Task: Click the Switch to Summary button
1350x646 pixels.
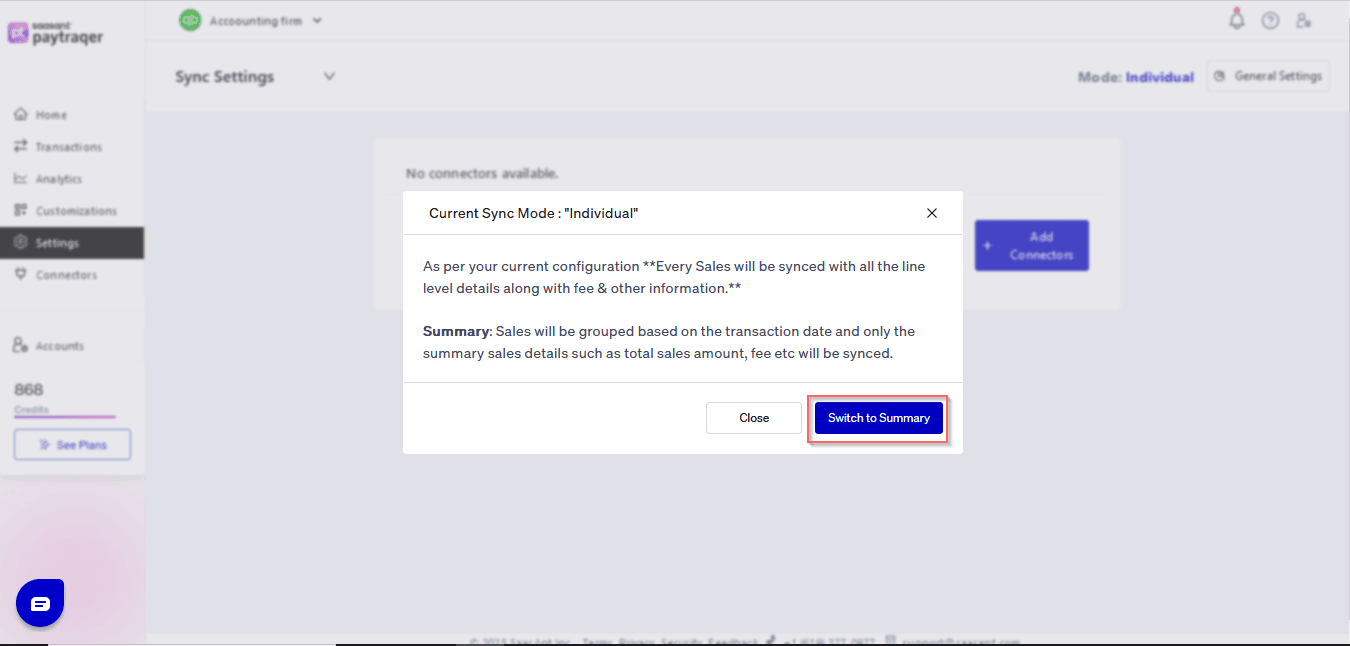Action: click(878, 418)
